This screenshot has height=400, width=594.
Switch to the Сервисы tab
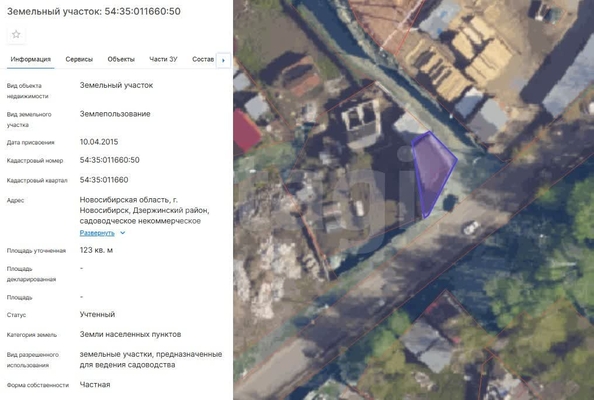point(79,59)
